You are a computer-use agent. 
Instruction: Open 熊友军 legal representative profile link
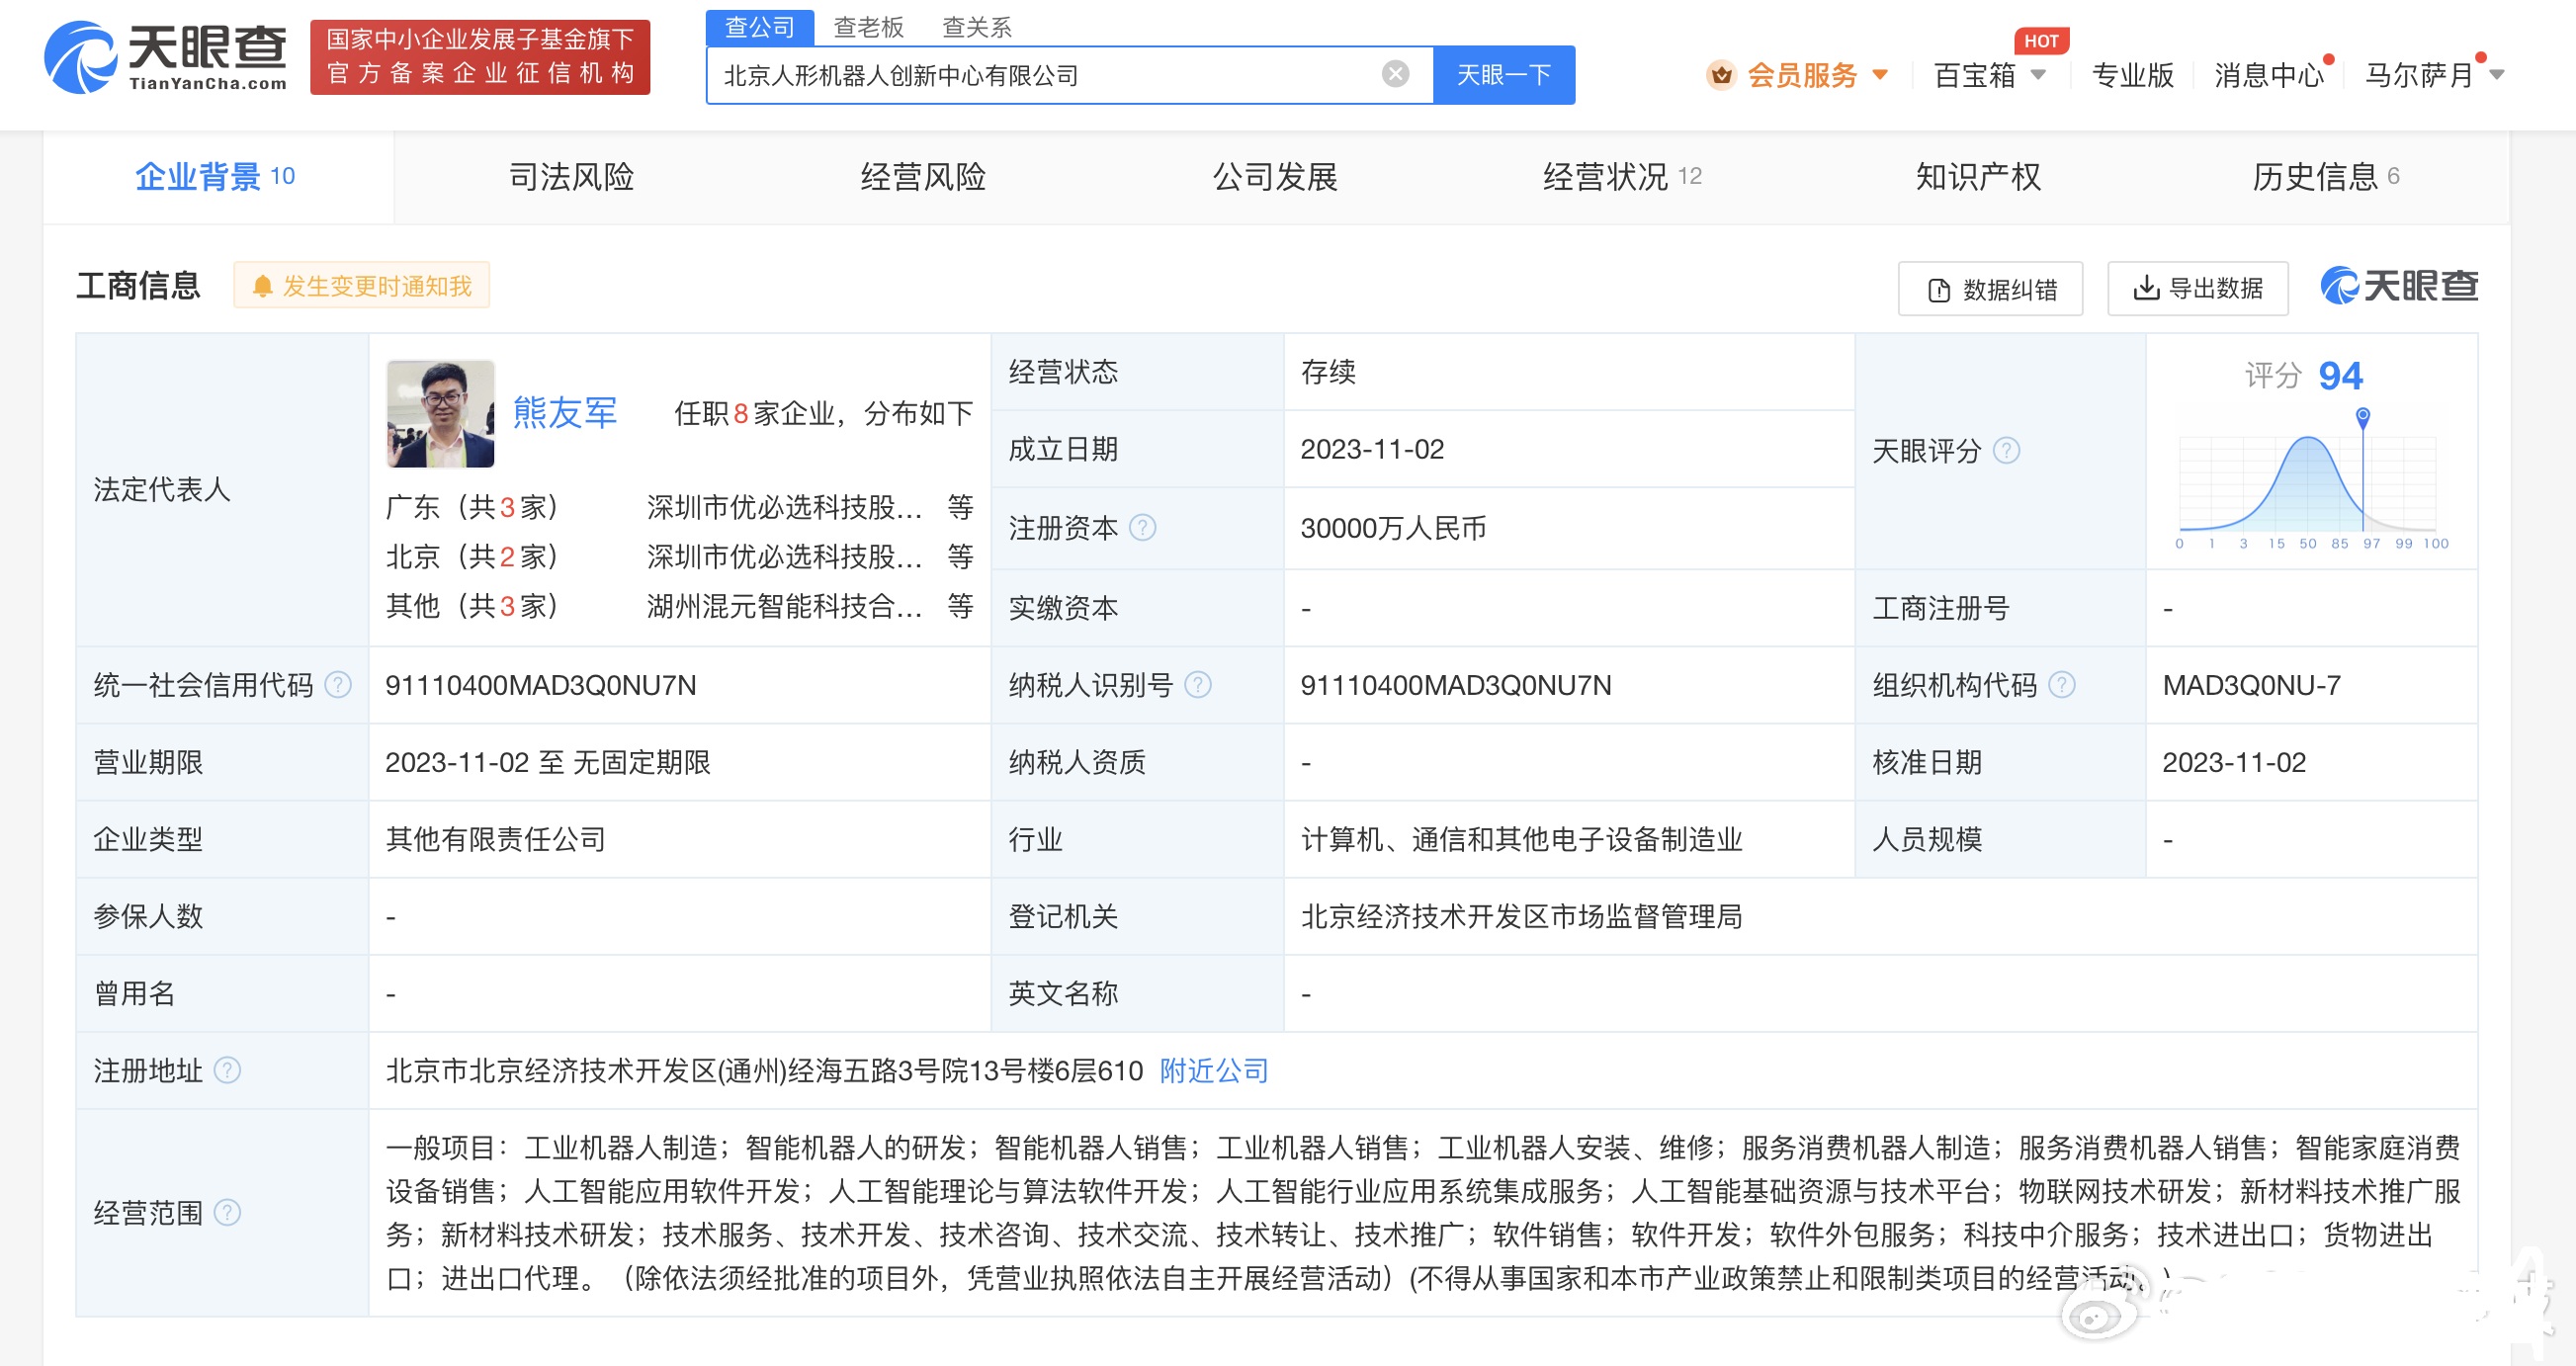click(x=565, y=412)
